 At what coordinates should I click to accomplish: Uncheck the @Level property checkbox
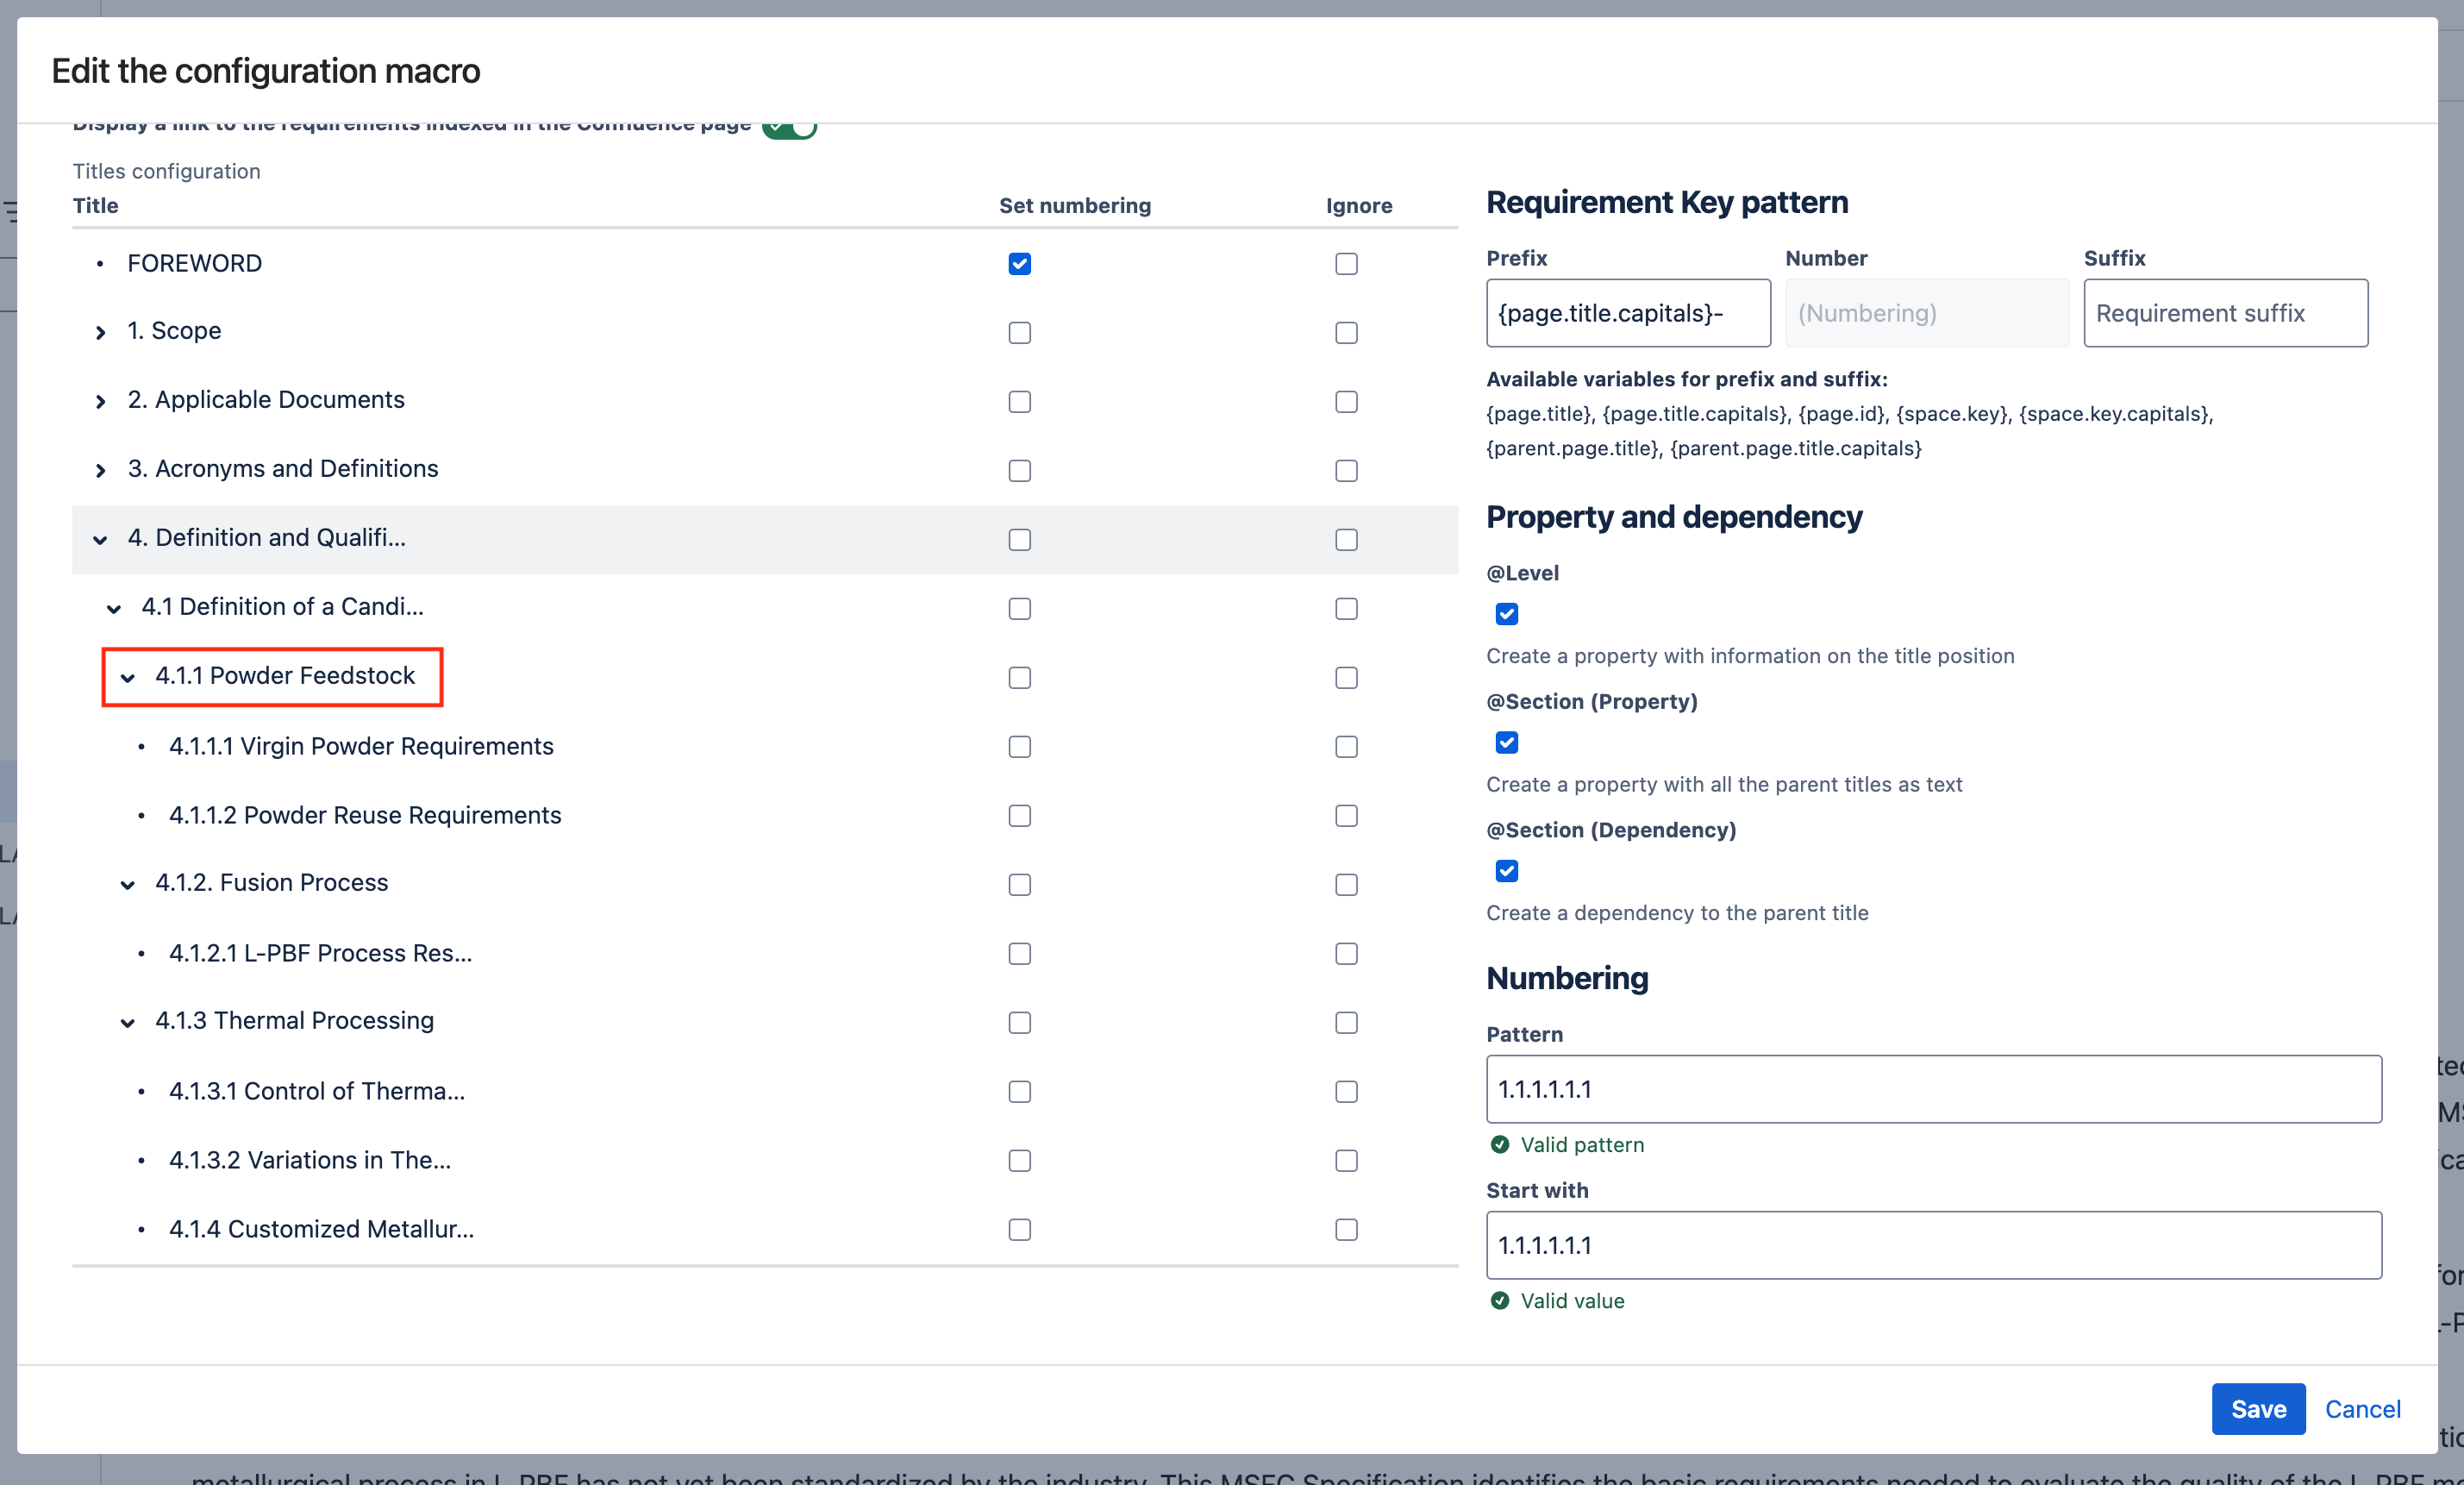click(1506, 613)
